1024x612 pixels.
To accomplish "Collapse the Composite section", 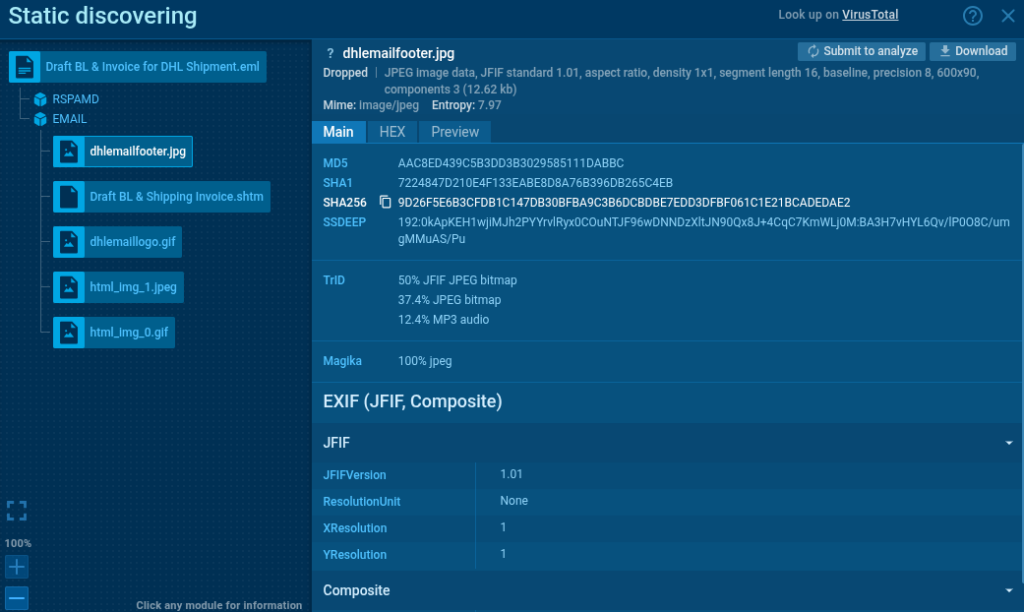I will click(x=1010, y=590).
